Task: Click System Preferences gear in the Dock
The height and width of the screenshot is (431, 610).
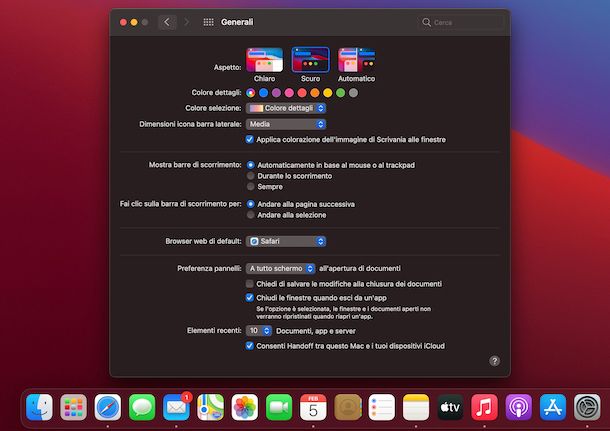Action: (587, 407)
